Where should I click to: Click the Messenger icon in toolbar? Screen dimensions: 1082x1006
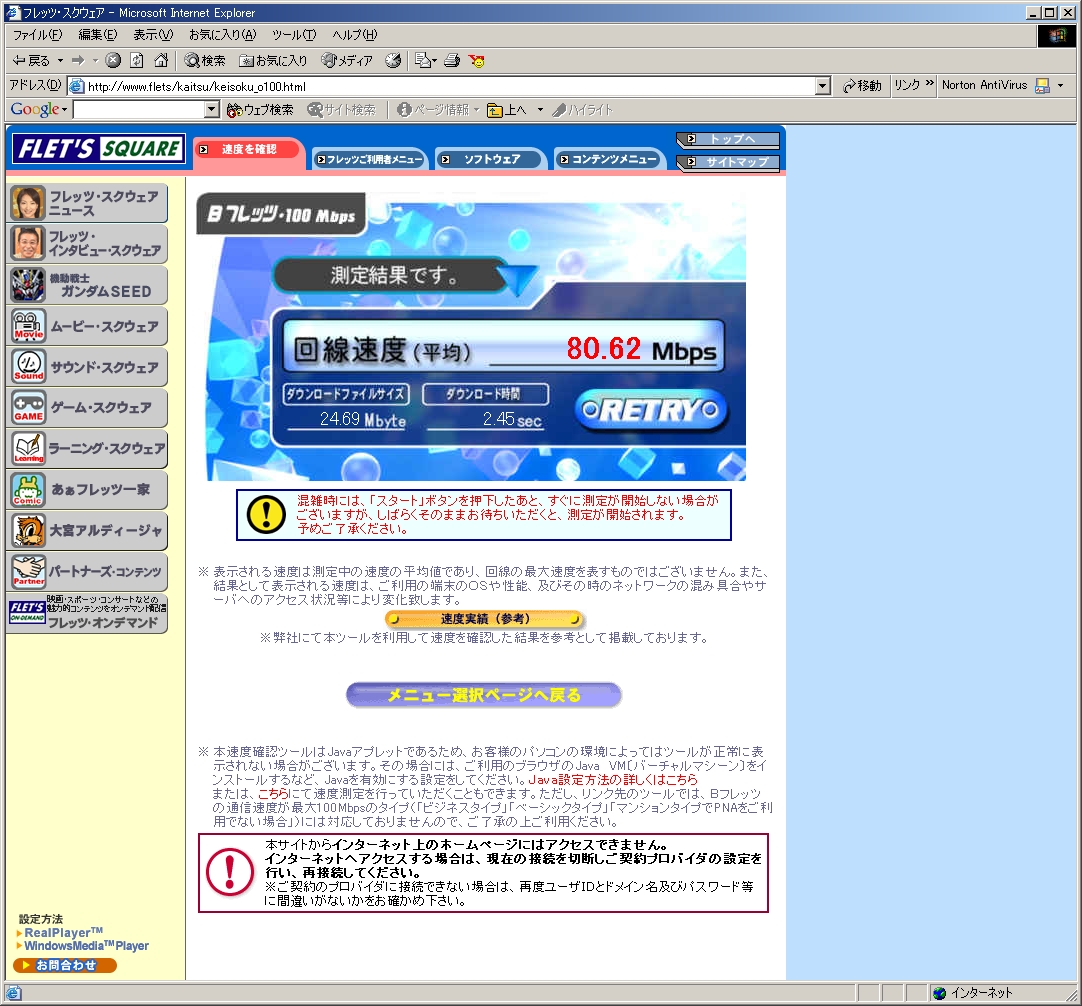coord(476,61)
